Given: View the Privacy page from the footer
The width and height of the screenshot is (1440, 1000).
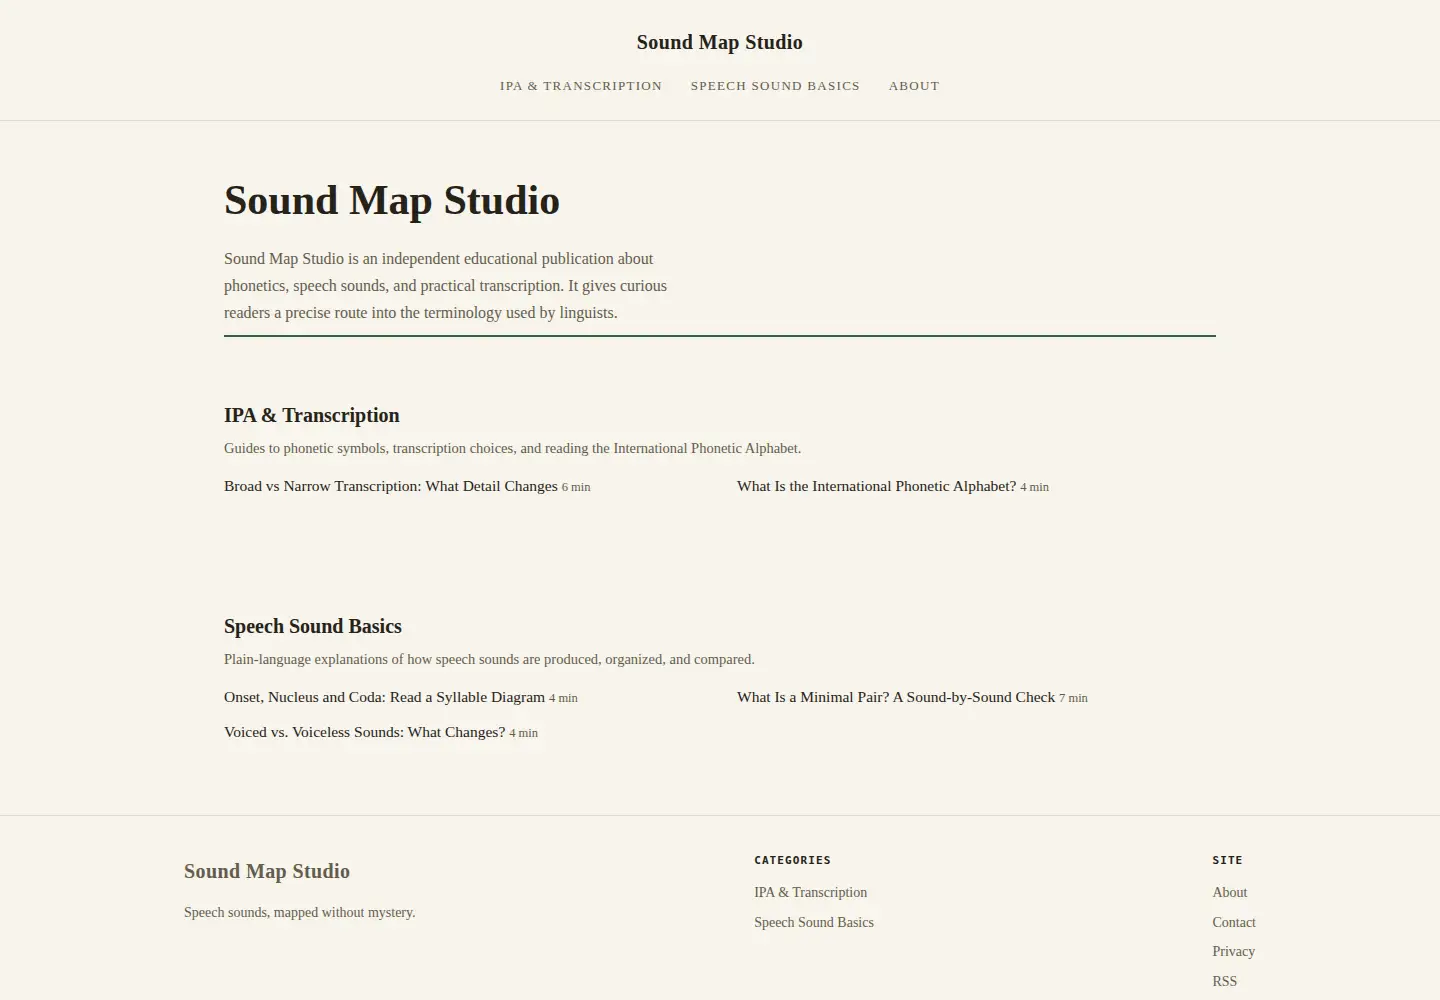Looking at the screenshot, I should click(x=1234, y=951).
